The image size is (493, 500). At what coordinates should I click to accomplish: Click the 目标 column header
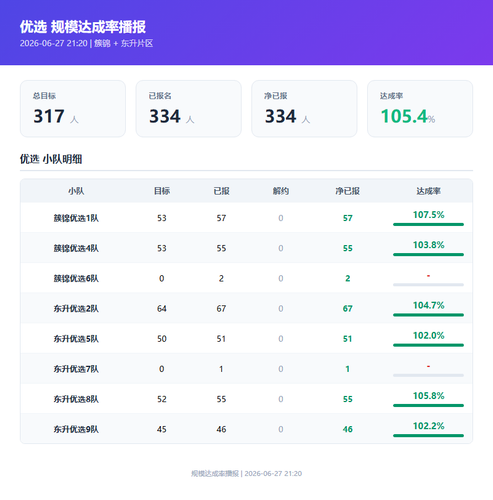point(162,191)
